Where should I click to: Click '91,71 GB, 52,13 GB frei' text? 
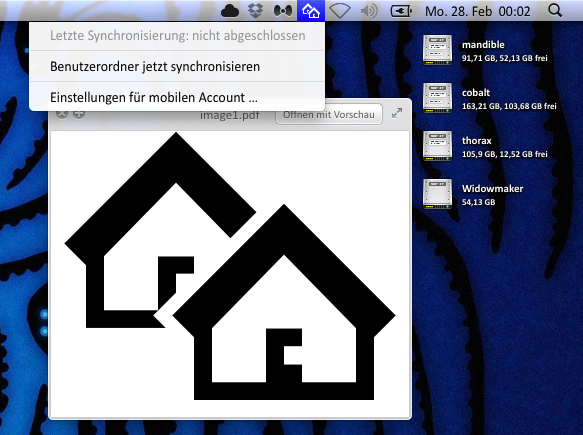click(x=505, y=58)
